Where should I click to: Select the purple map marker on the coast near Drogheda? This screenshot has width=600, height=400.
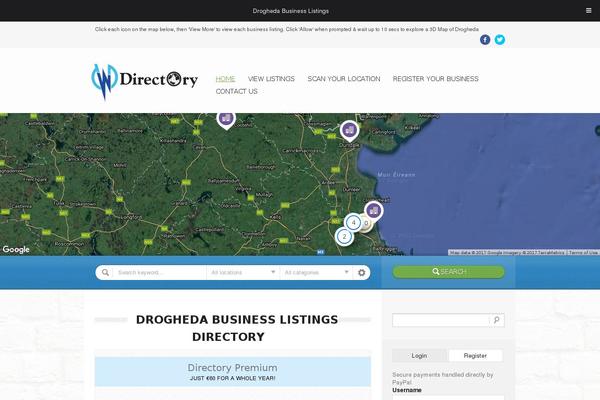point(373,211)
